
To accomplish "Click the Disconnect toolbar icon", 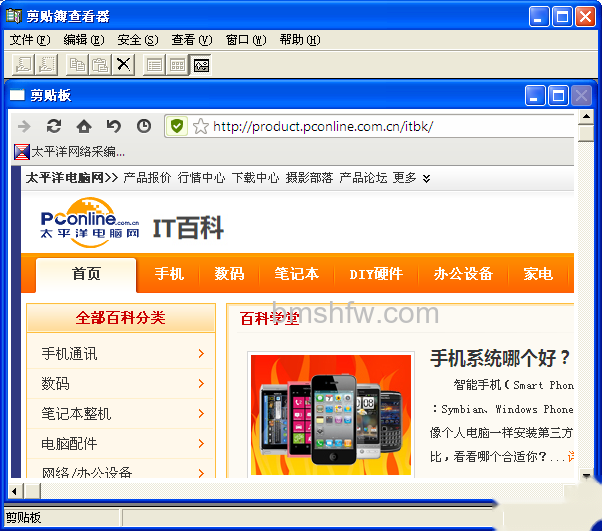I will [x=47, y=65].
